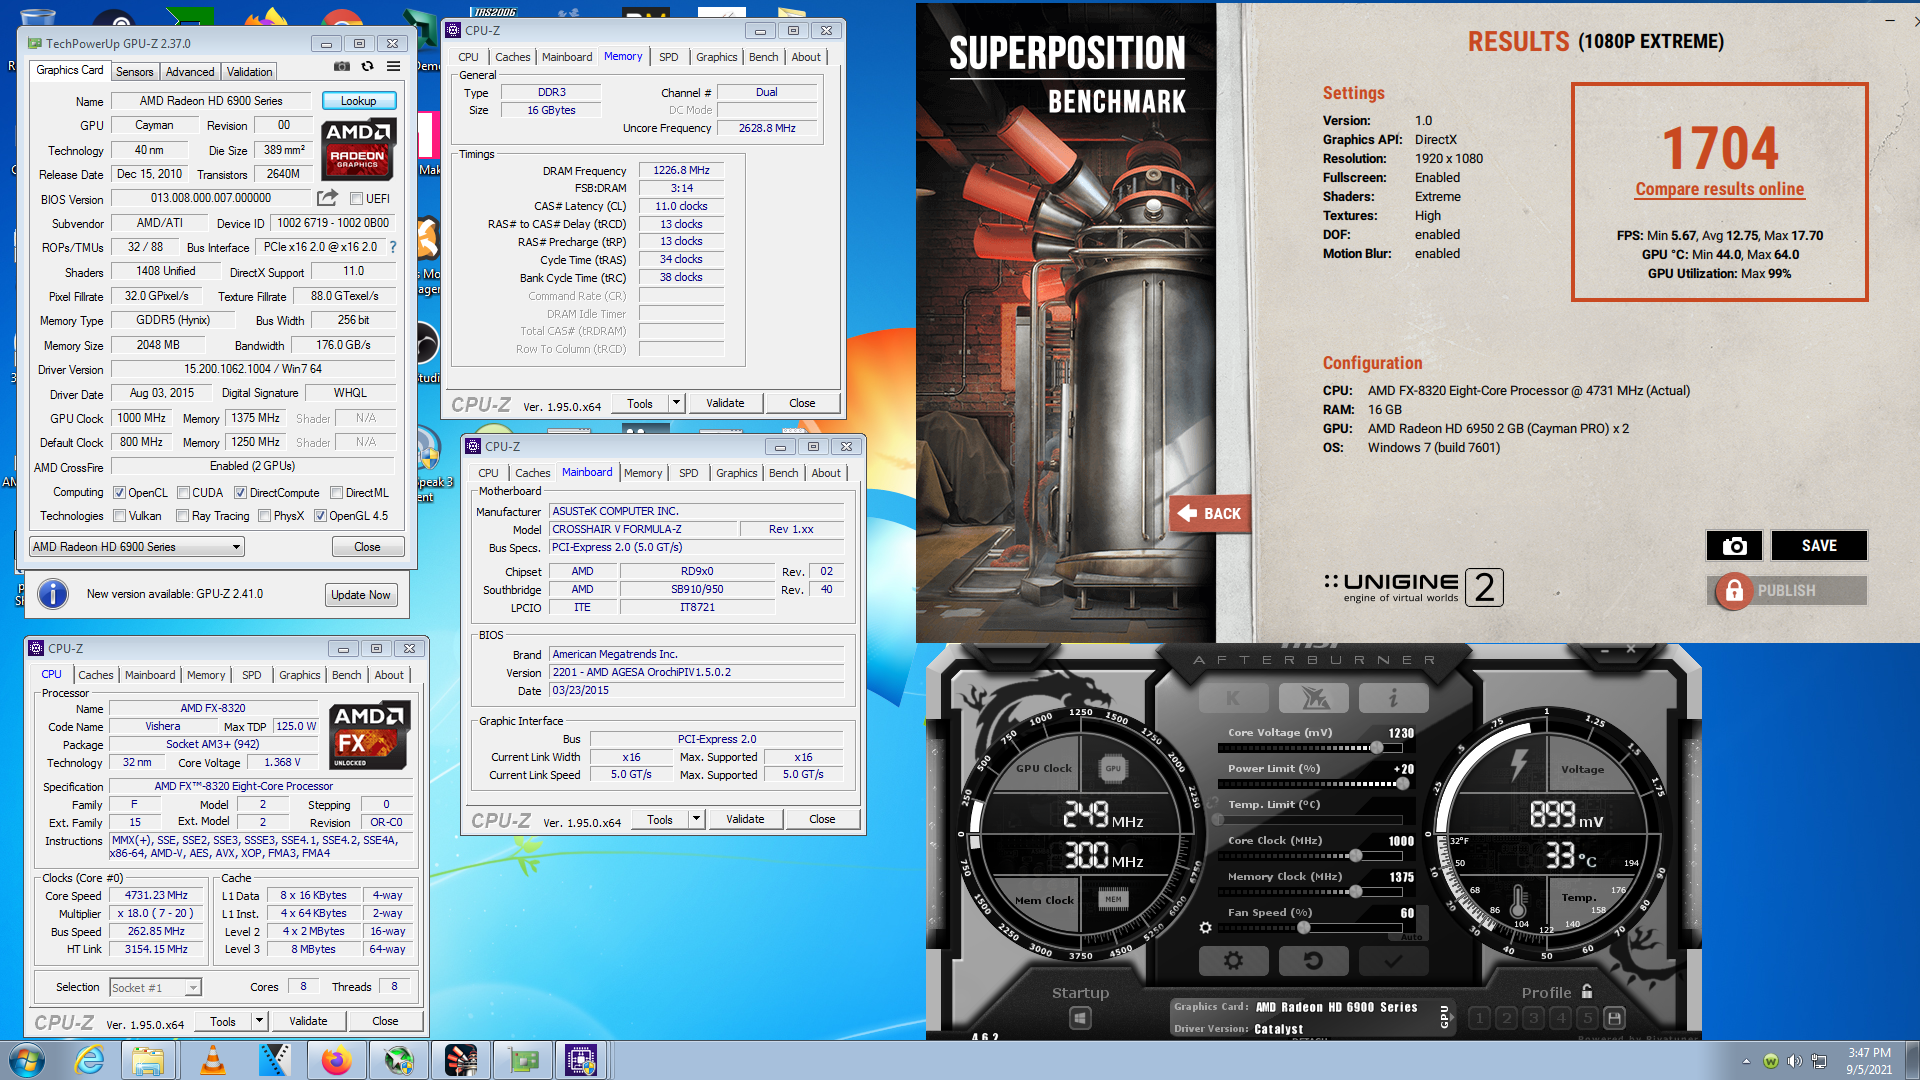Viewport: 1920px width, 1080px height.
Task: Switch to Advanced tab in GPU-Z
Action: [190, 72]
